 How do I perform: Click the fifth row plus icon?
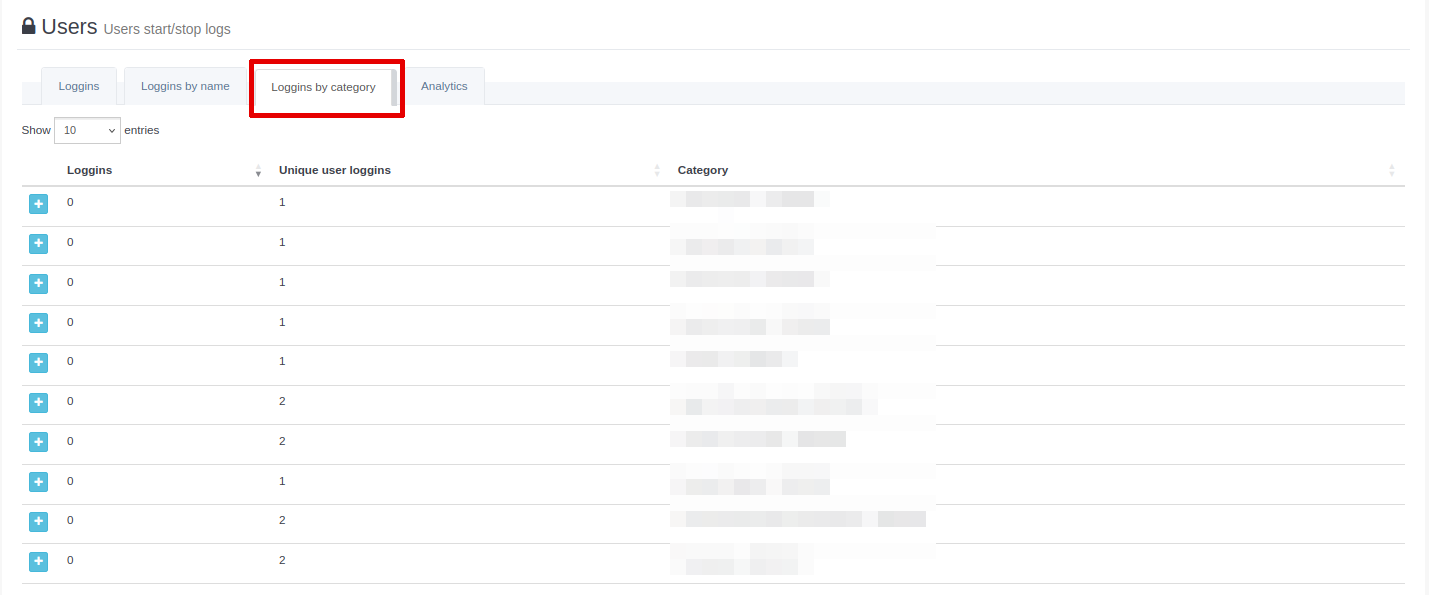point(38,362)
